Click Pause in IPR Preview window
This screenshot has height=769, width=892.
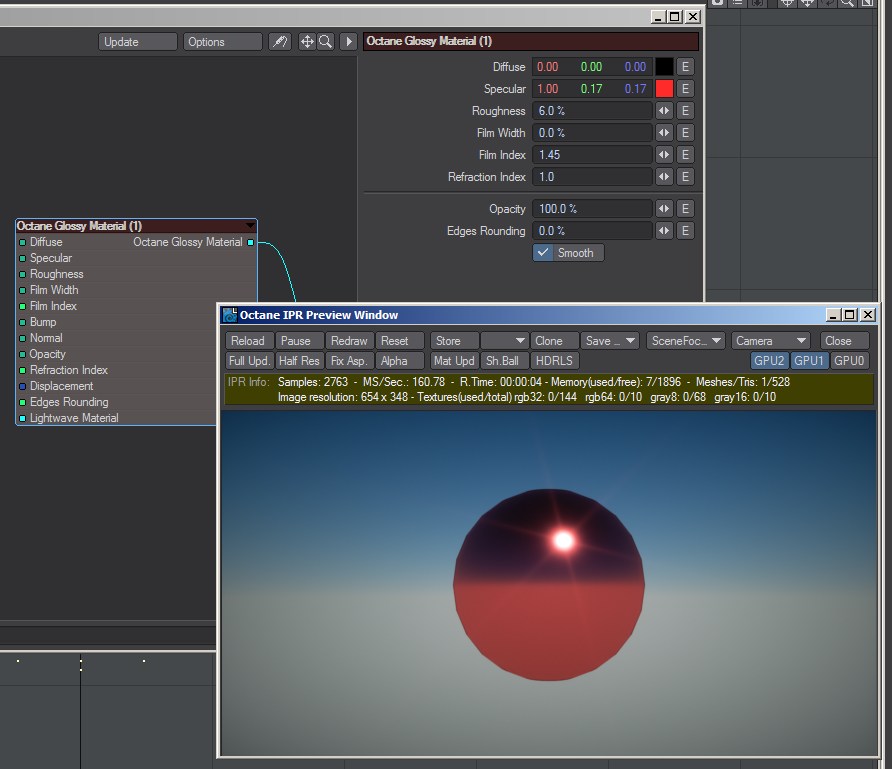tap(300, 341)
